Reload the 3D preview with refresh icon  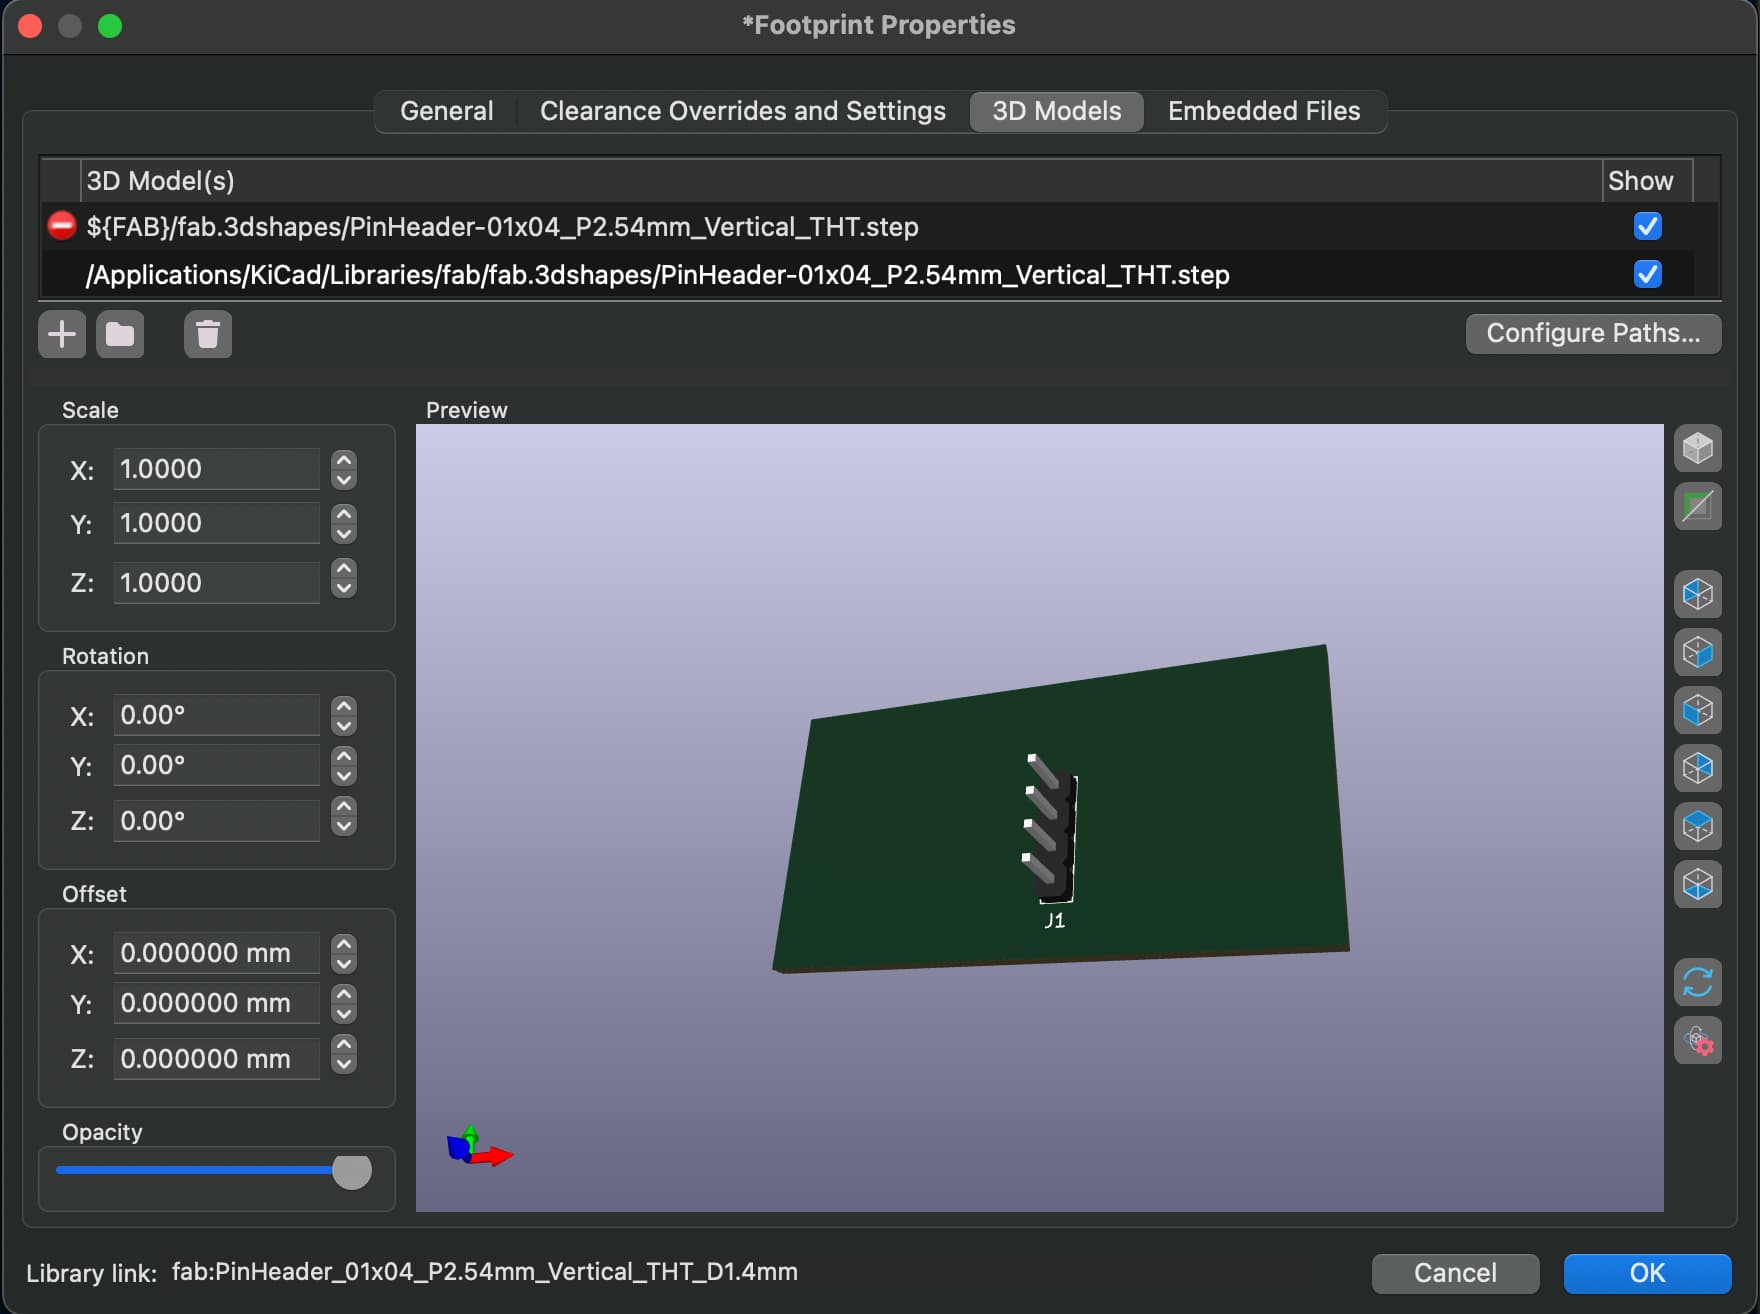pos(1697,983)
